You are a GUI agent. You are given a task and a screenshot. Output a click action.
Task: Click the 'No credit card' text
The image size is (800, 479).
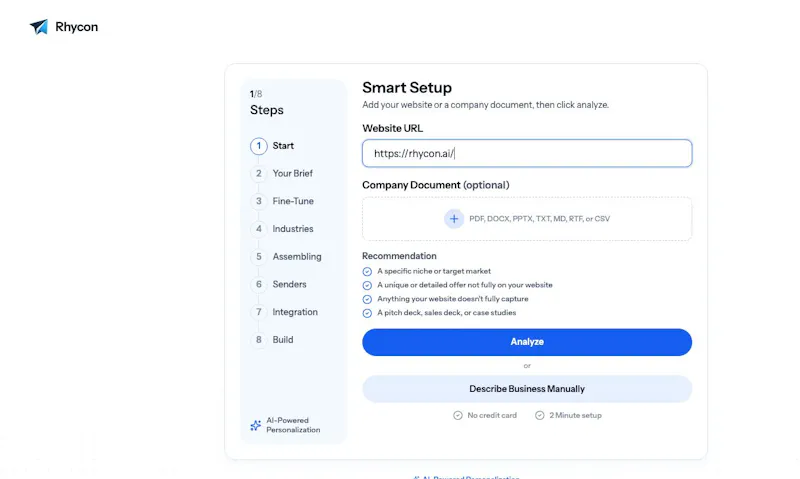pos(492,415)
